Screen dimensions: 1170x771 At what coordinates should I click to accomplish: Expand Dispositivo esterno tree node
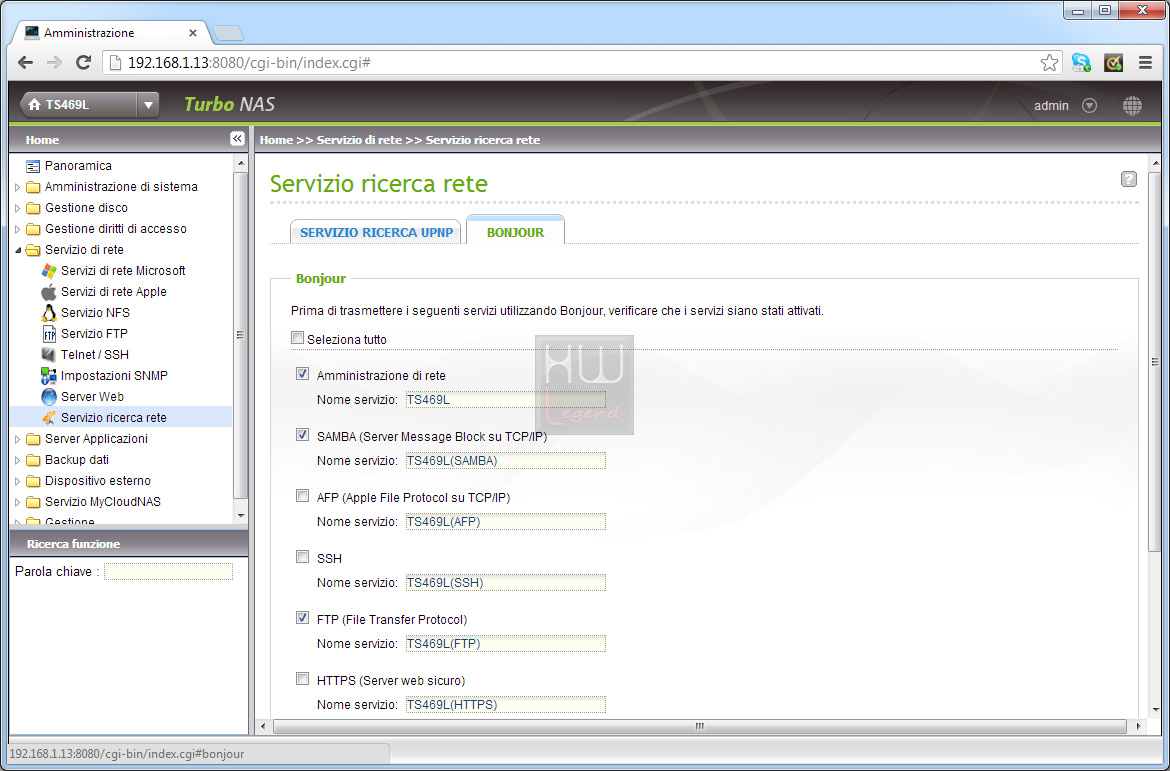18,481
